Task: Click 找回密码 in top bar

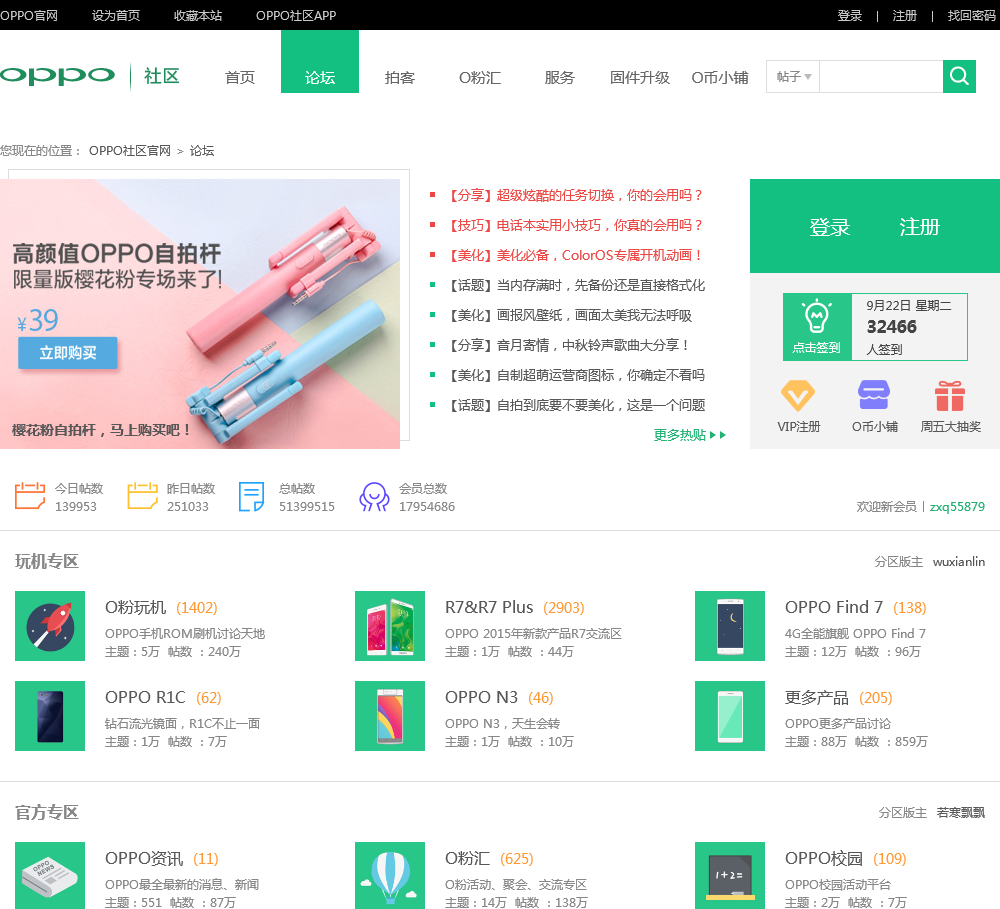Action: pyautogui.click(x=971, y=15)
